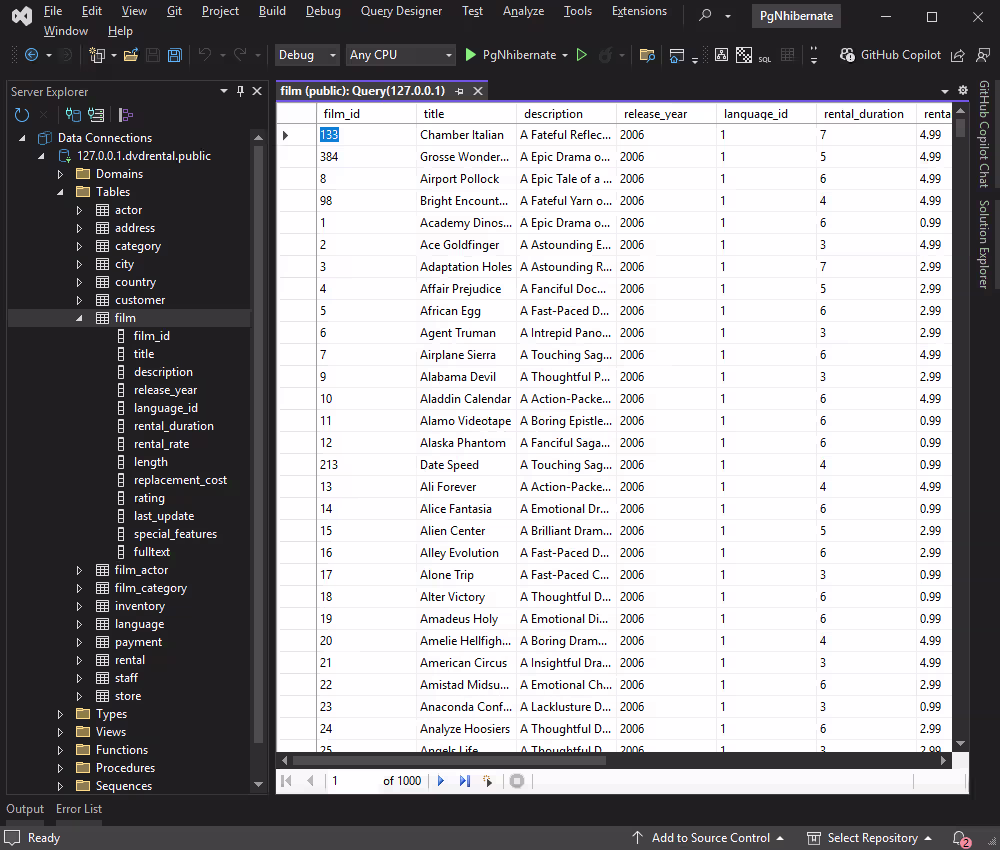Click the GitHub Copilot icon
Viewport: 1000px width, 850px height.
tap(848, 54)
